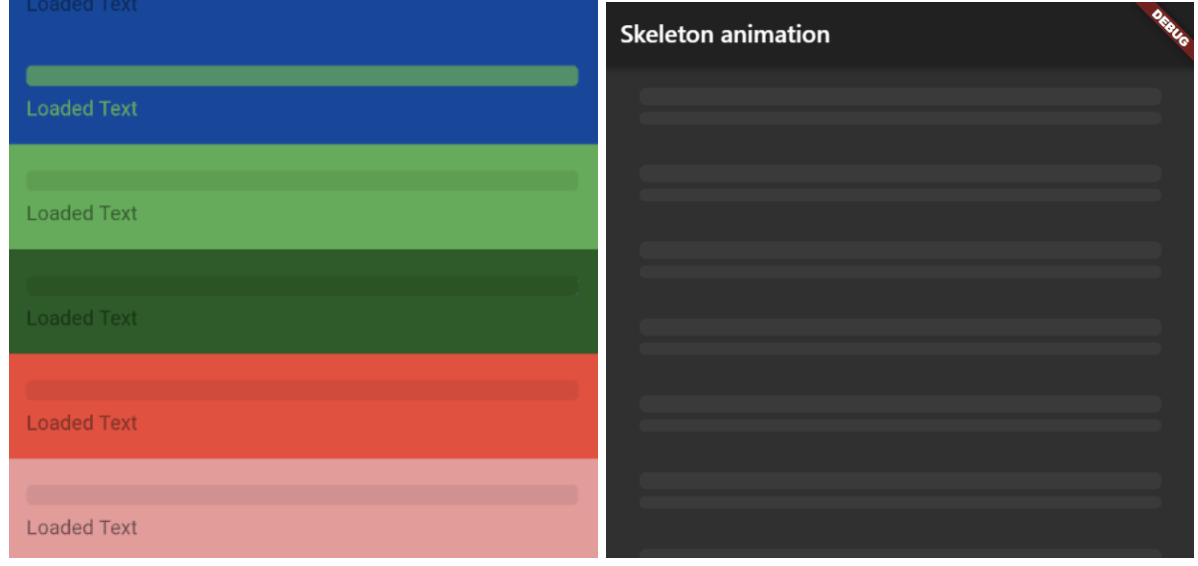Click the third thick gray skeleton placeholder
1198x566 pixels.
(900, 250)
